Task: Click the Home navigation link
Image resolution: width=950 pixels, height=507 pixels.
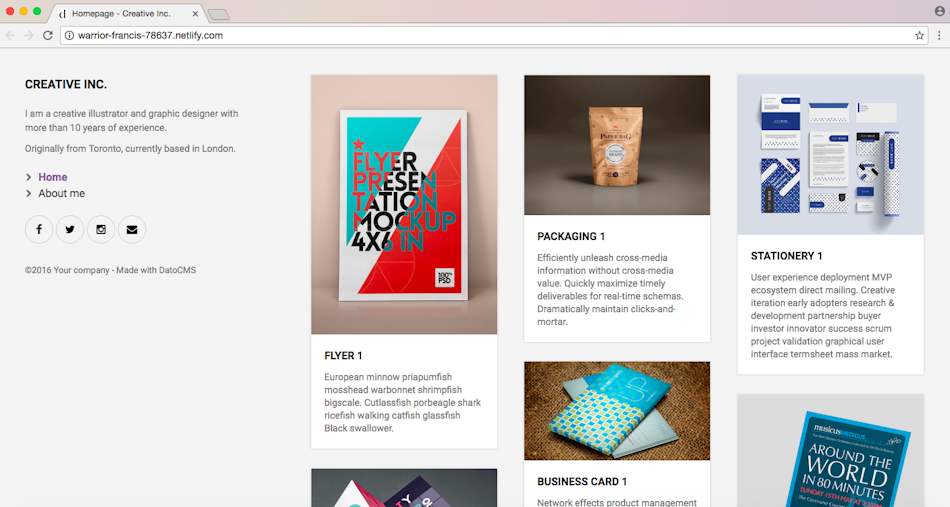Action: point(53,177)
